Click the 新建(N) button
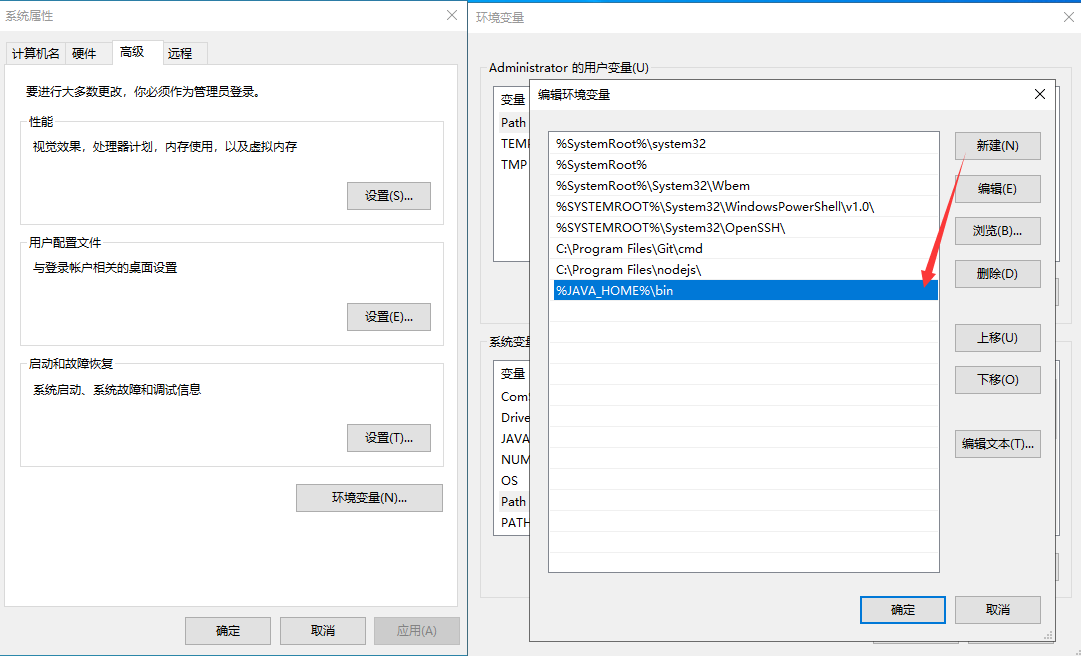 pyautogui.click(x=997, y=146)
